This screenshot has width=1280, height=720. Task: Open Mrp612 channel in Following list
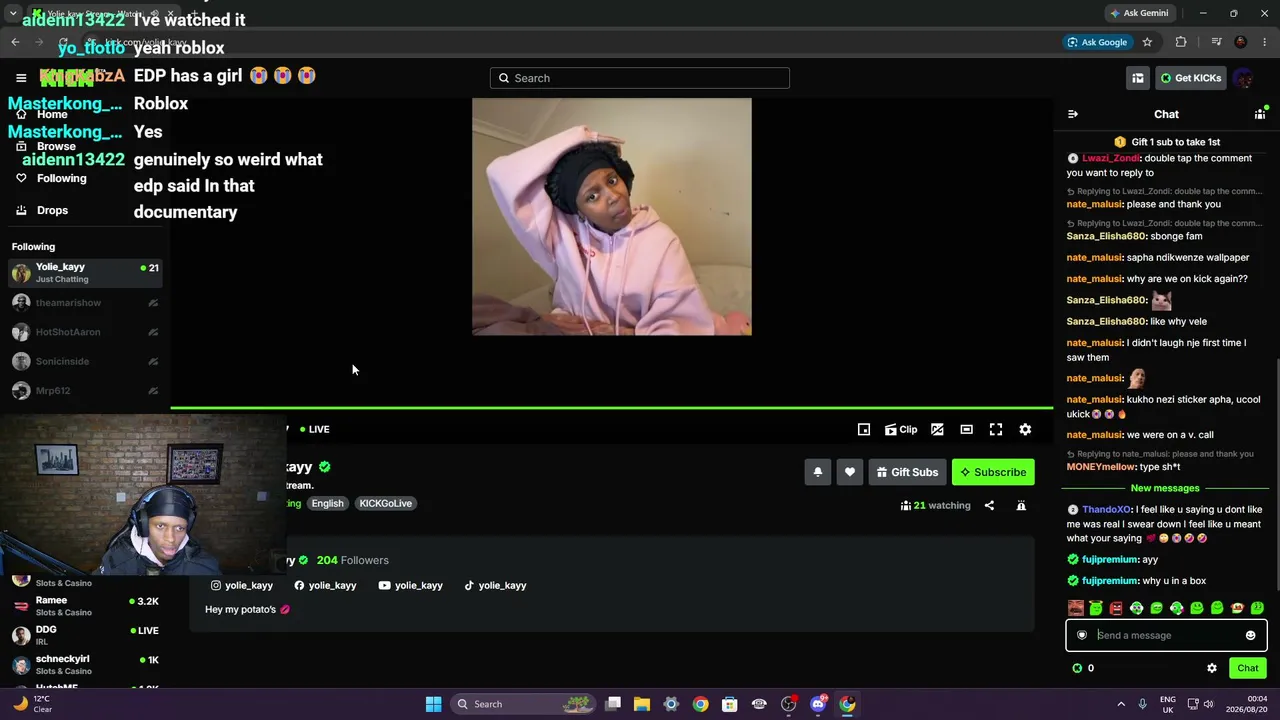point(85,391)
